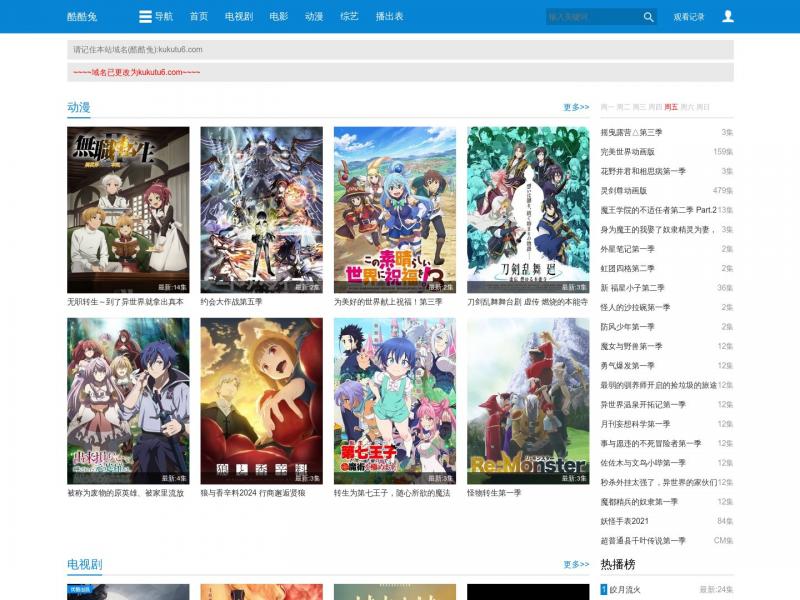Open 被称为废物的原英雄 poster
This screenshot has width=800, height=600.
point(128,401)
